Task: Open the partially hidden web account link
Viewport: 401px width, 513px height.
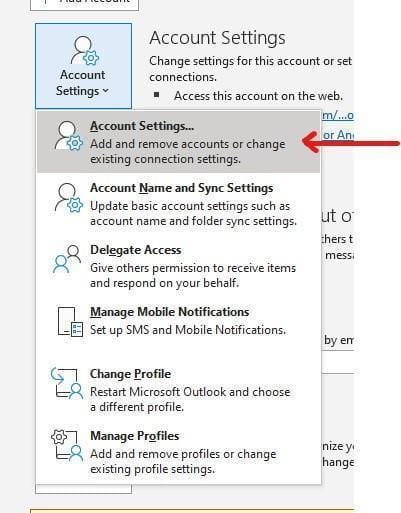Action: coord(337,115)
